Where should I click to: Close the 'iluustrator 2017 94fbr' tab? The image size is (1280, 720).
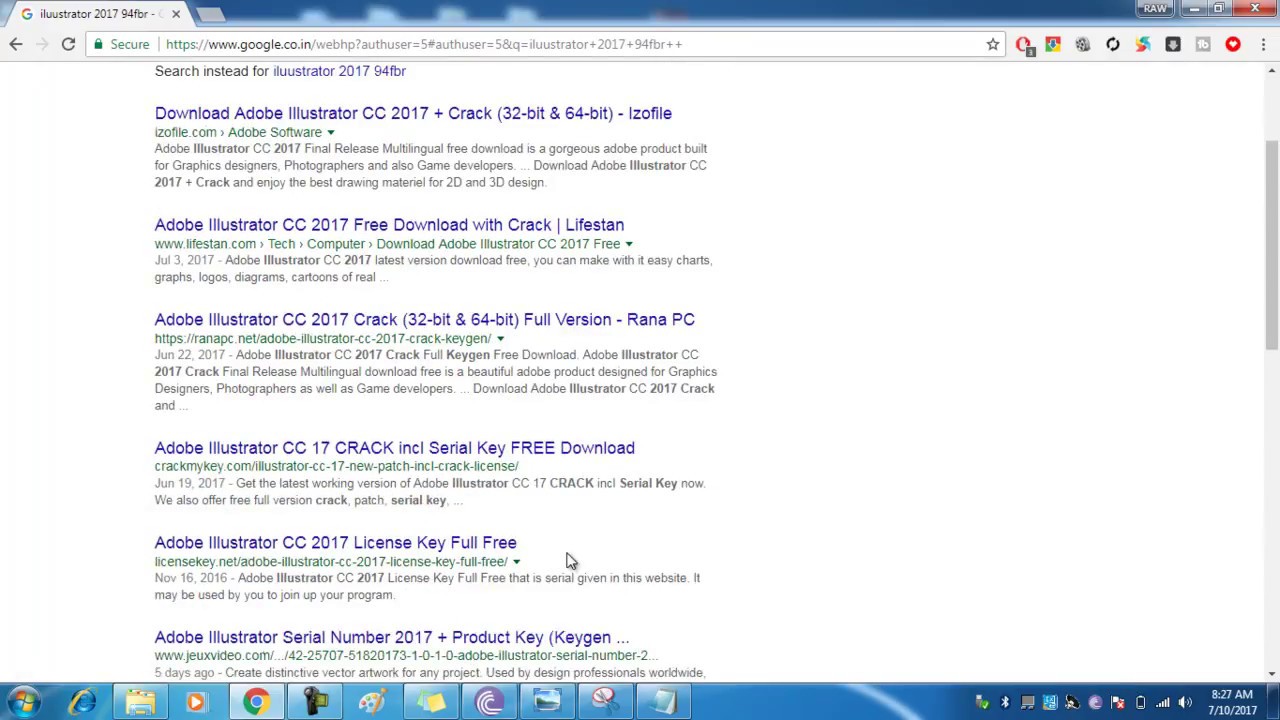tap(176, 14)
